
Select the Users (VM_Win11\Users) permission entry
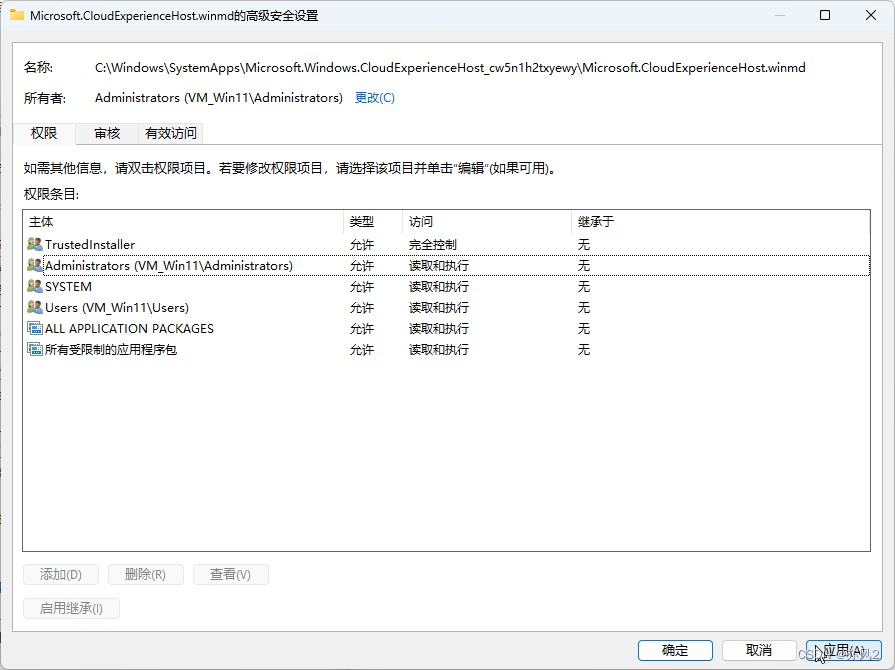coord(447,308)
